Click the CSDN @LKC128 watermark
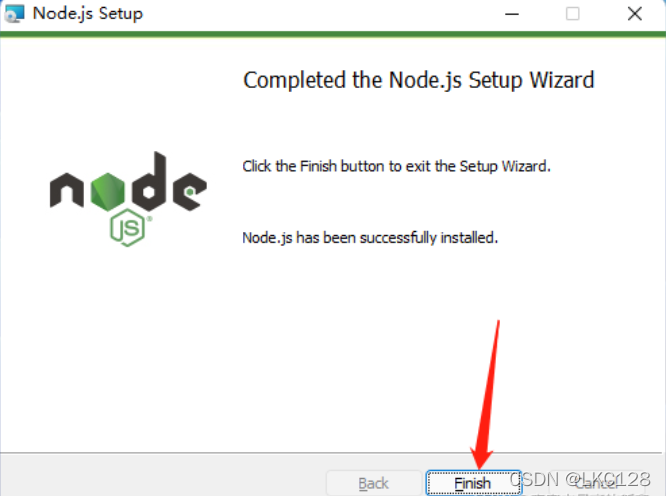This screenshot has height=496, width=666. [580, 479]
